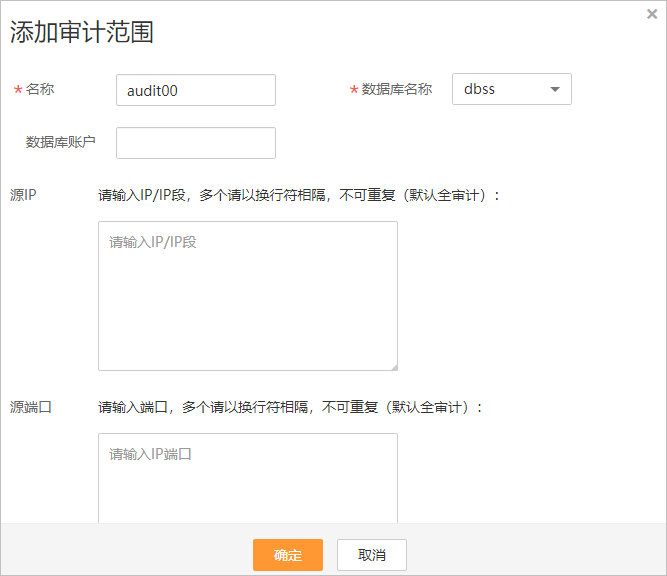Screen dimensions: 667x576
Task: Click the caret arrow in the dbss combo box
Action: tap(555, 89)
